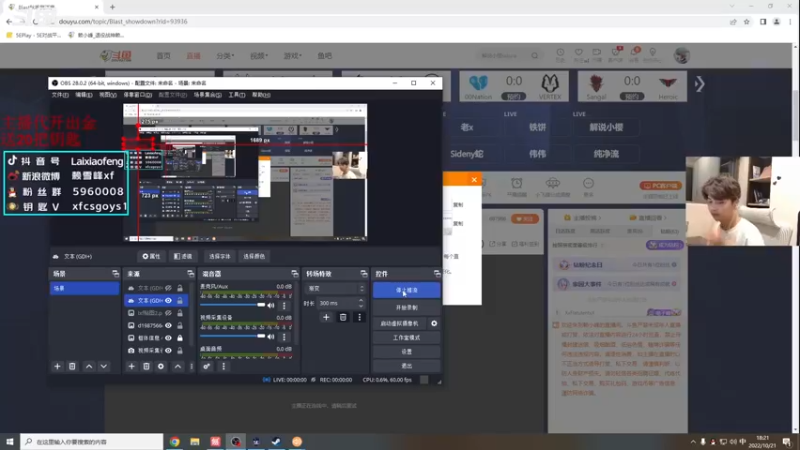
Task: Open advanced audio properties gear in the mixer
Action: (207, 366)
